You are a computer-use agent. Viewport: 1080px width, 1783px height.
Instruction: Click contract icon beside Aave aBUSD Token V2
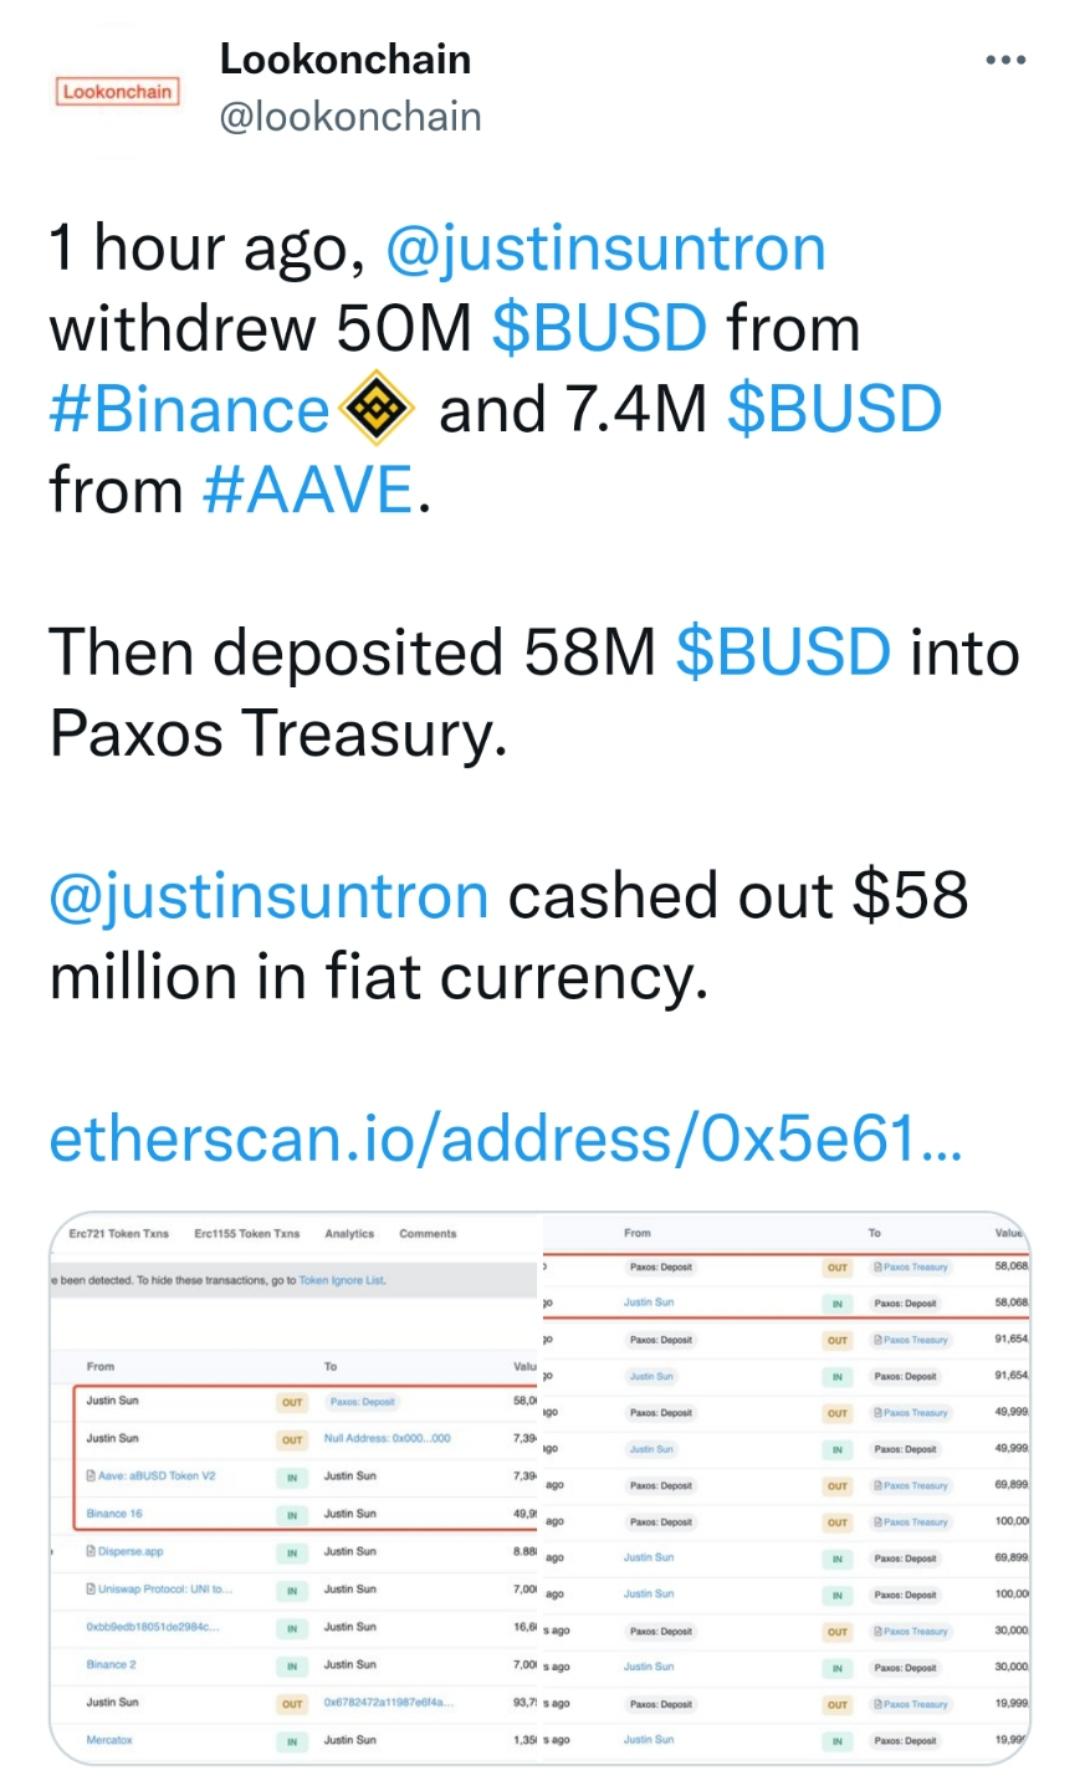(91, 1476)
